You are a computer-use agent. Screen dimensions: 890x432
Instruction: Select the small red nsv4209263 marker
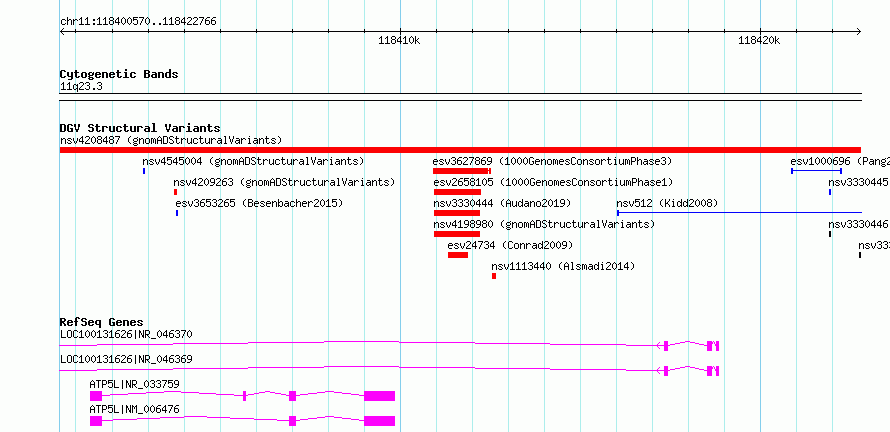coord(175,192)
